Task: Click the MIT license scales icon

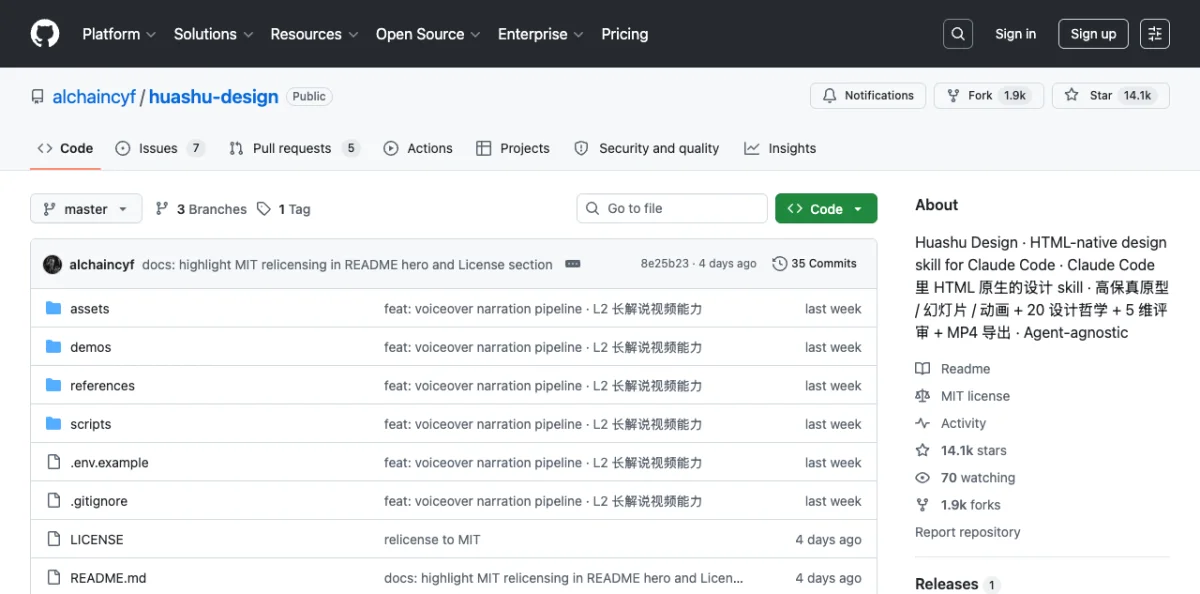Action: point(923,396)
